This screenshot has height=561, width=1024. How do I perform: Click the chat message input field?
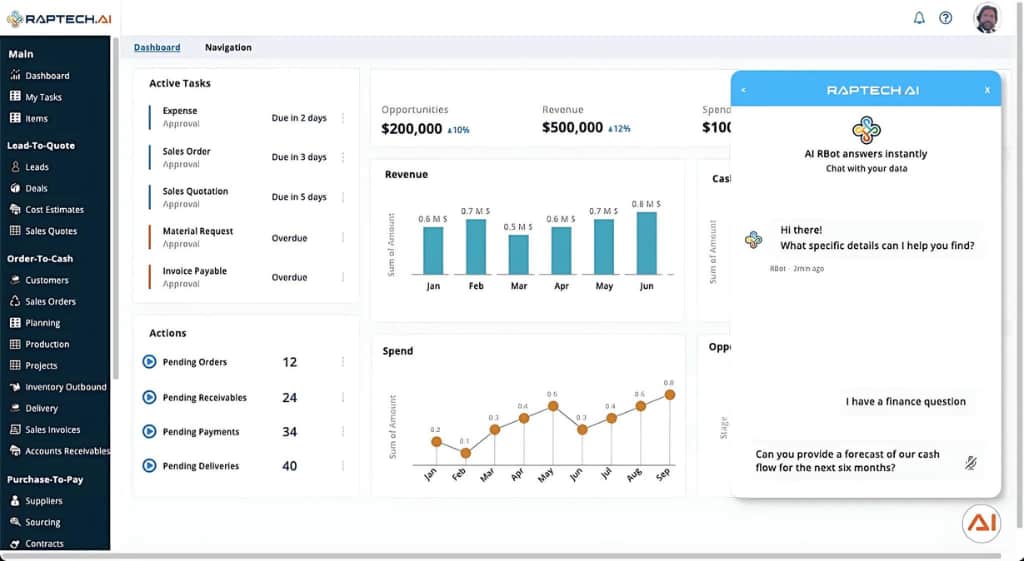tap(850, 461)
